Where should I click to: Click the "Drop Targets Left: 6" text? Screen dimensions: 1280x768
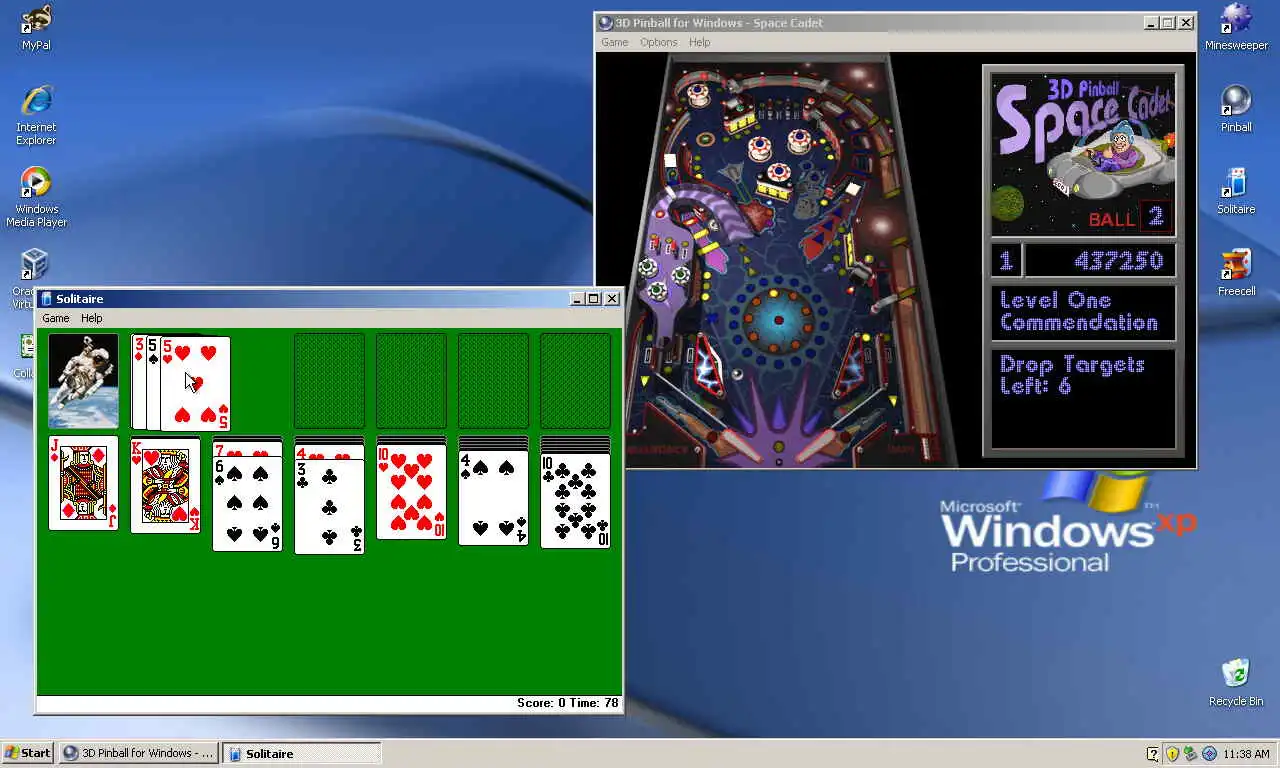pos(1072,374)
